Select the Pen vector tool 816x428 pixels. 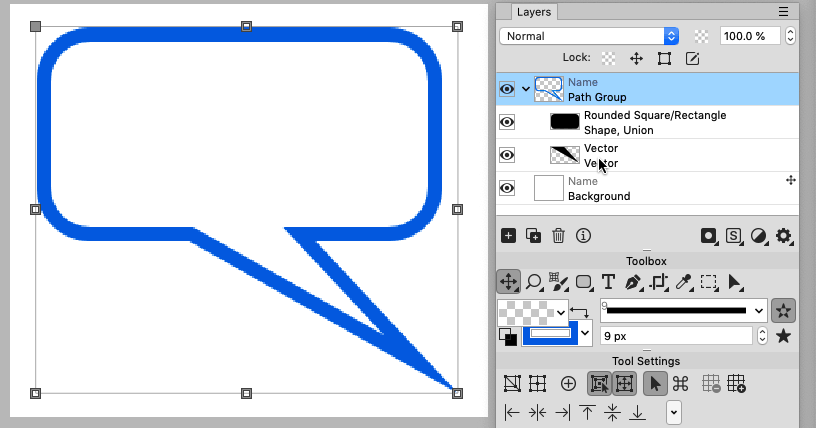pos(633,282)
